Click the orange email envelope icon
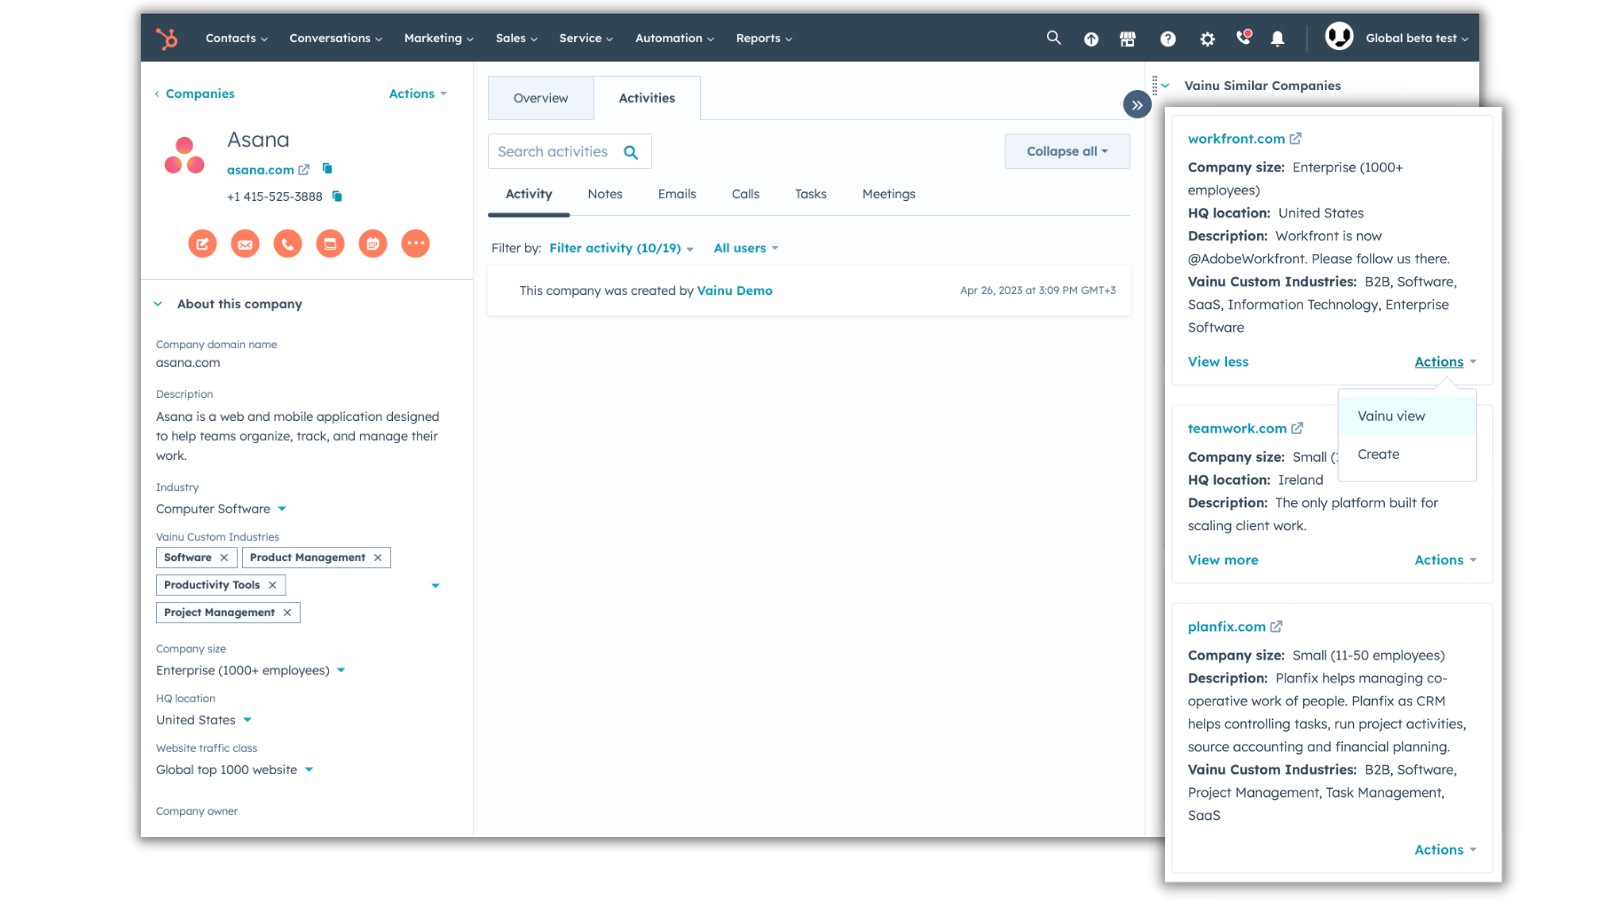This screenshot has height=900, width=1600. [x=245, y=243]
